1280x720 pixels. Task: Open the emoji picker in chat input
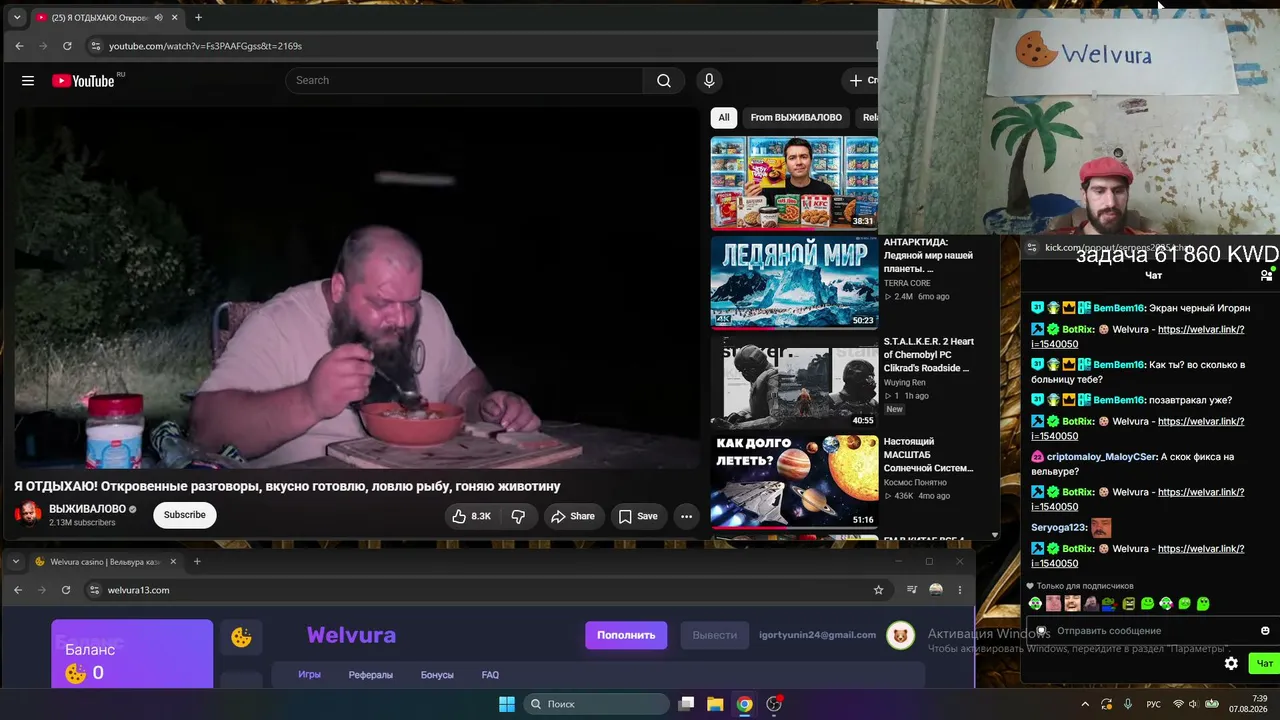[x=1265, y=631]
